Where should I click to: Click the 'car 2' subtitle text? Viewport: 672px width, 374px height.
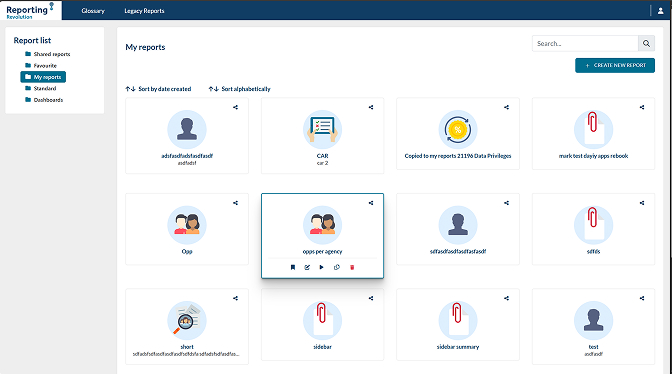(x=322, y=163)
